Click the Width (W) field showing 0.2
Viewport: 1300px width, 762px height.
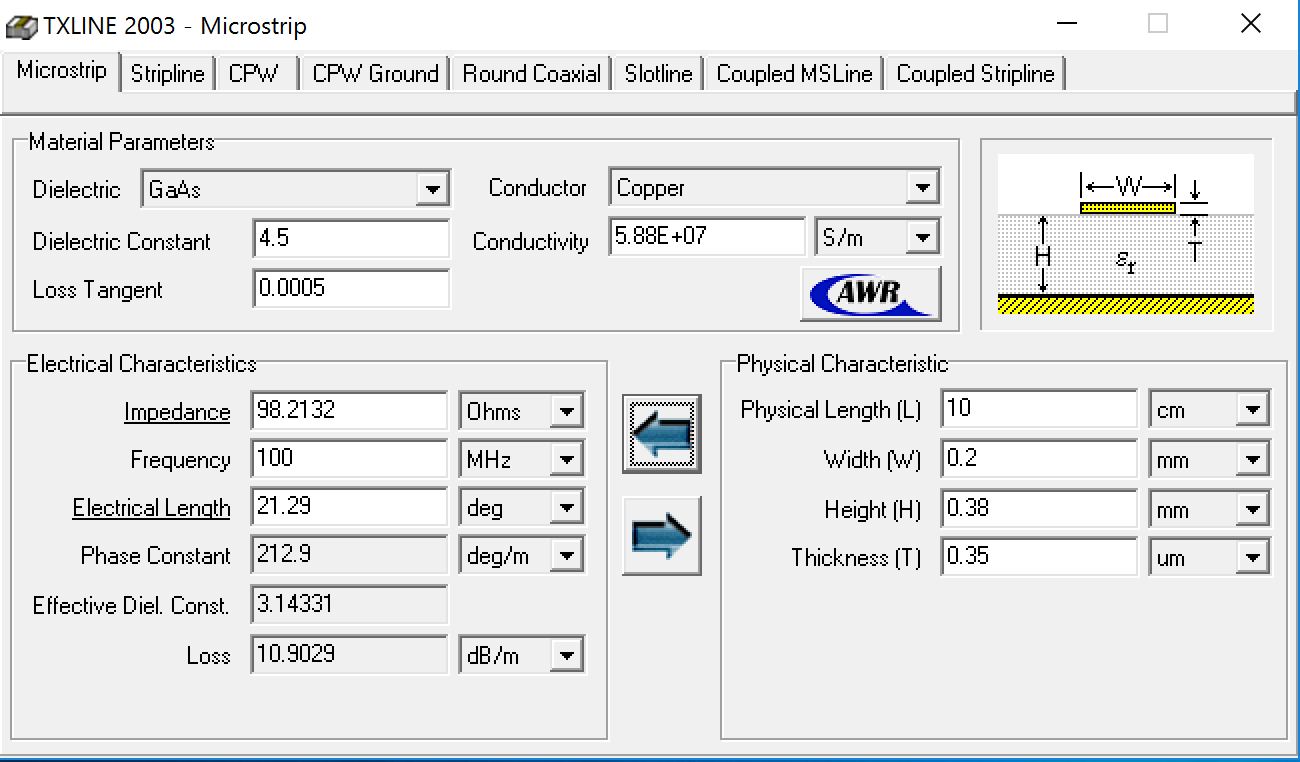(x=1039, y=460)
